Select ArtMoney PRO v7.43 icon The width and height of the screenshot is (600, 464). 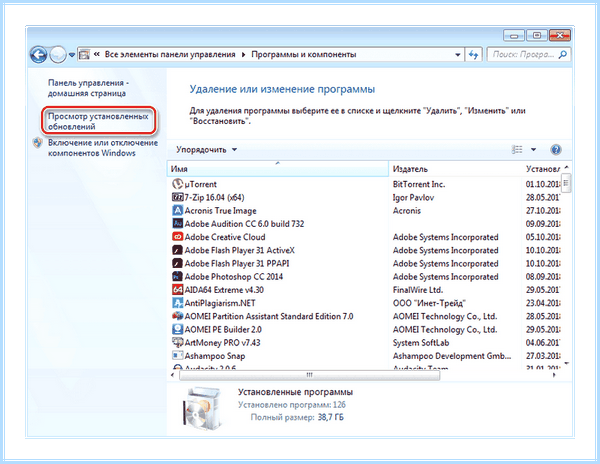pos(177,342)
